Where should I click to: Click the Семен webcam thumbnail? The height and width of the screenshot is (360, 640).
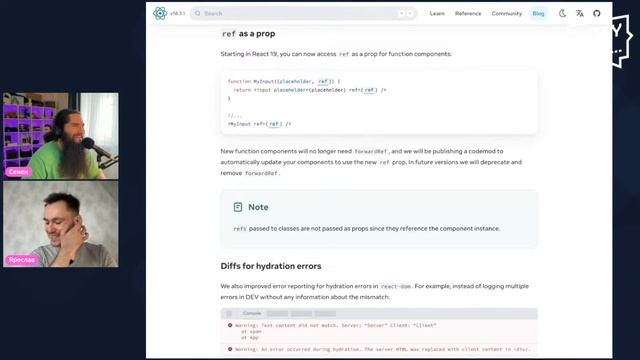coord(61,136)
